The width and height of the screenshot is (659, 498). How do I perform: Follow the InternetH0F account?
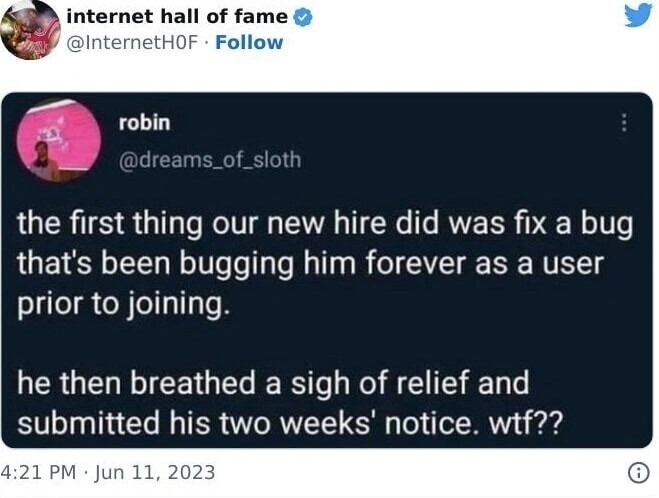(x=249, y=42)
